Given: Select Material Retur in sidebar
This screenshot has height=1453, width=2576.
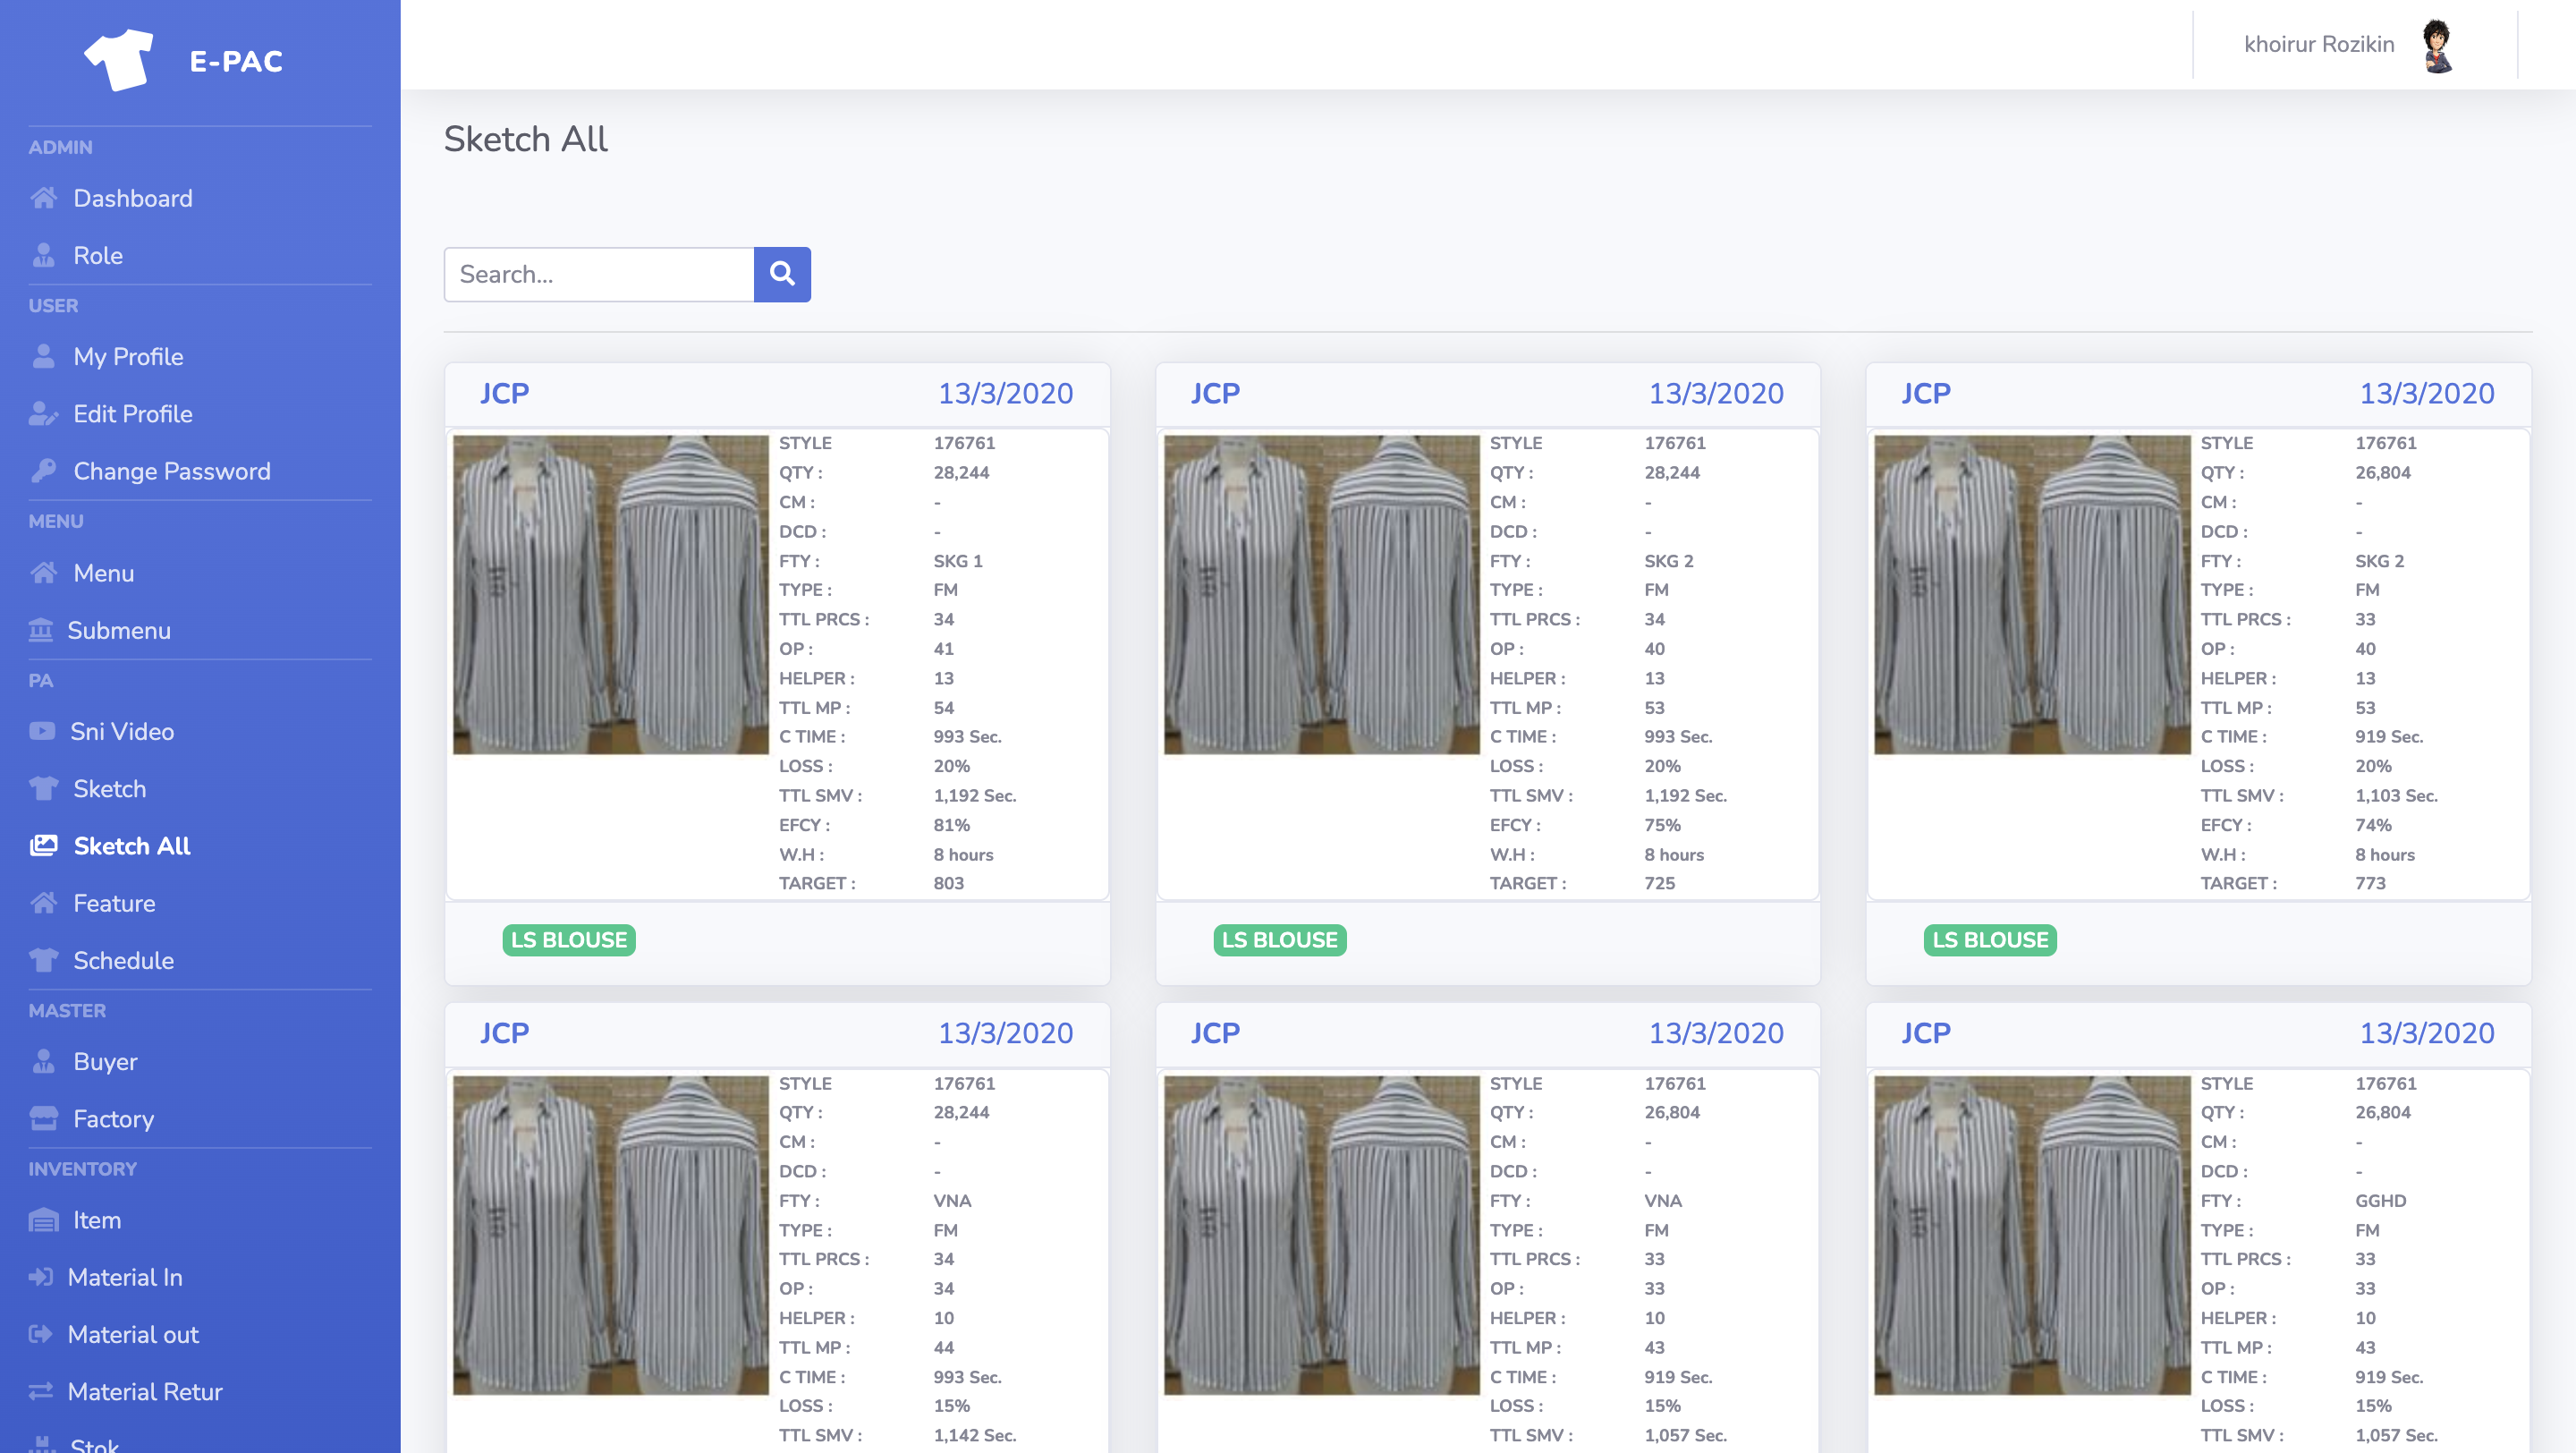Looking at the screenshot, I should click(x=144, y=1391).
